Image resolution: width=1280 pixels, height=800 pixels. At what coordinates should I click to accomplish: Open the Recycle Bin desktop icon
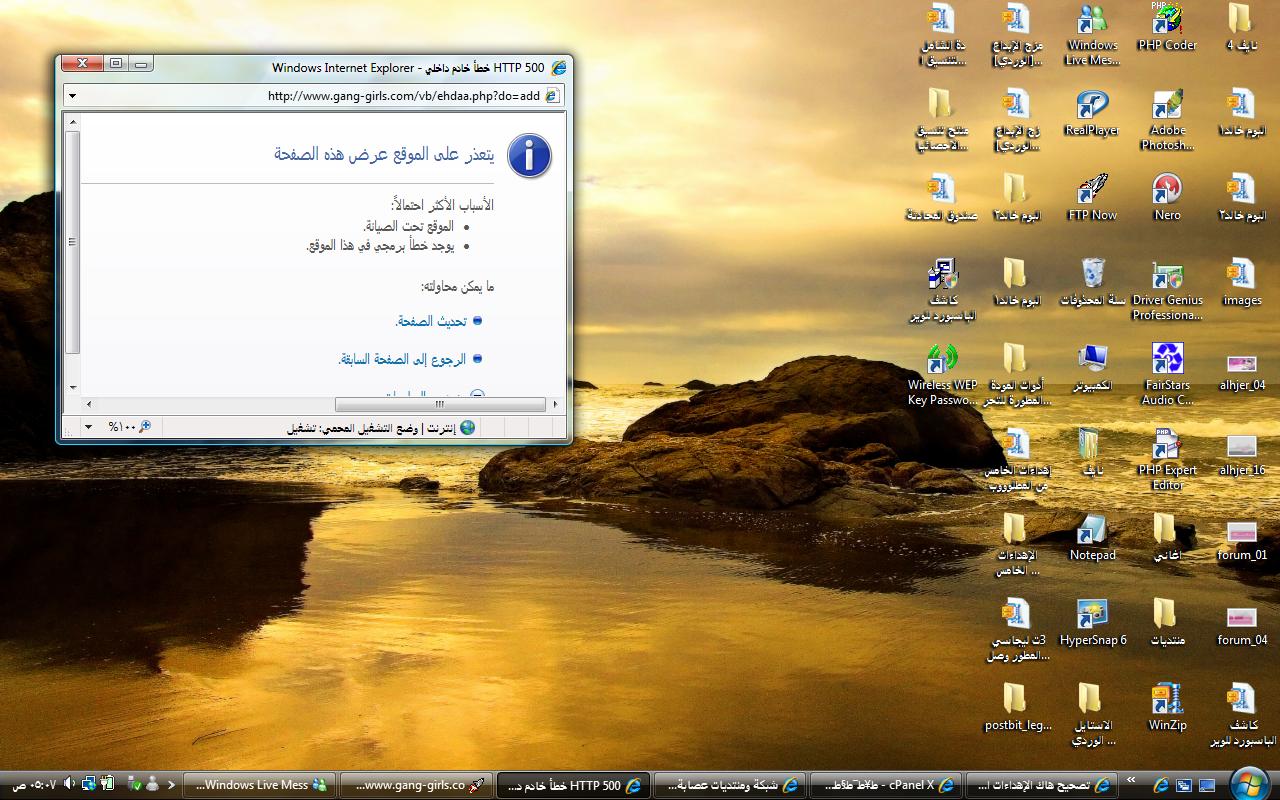click(1092, 275)
